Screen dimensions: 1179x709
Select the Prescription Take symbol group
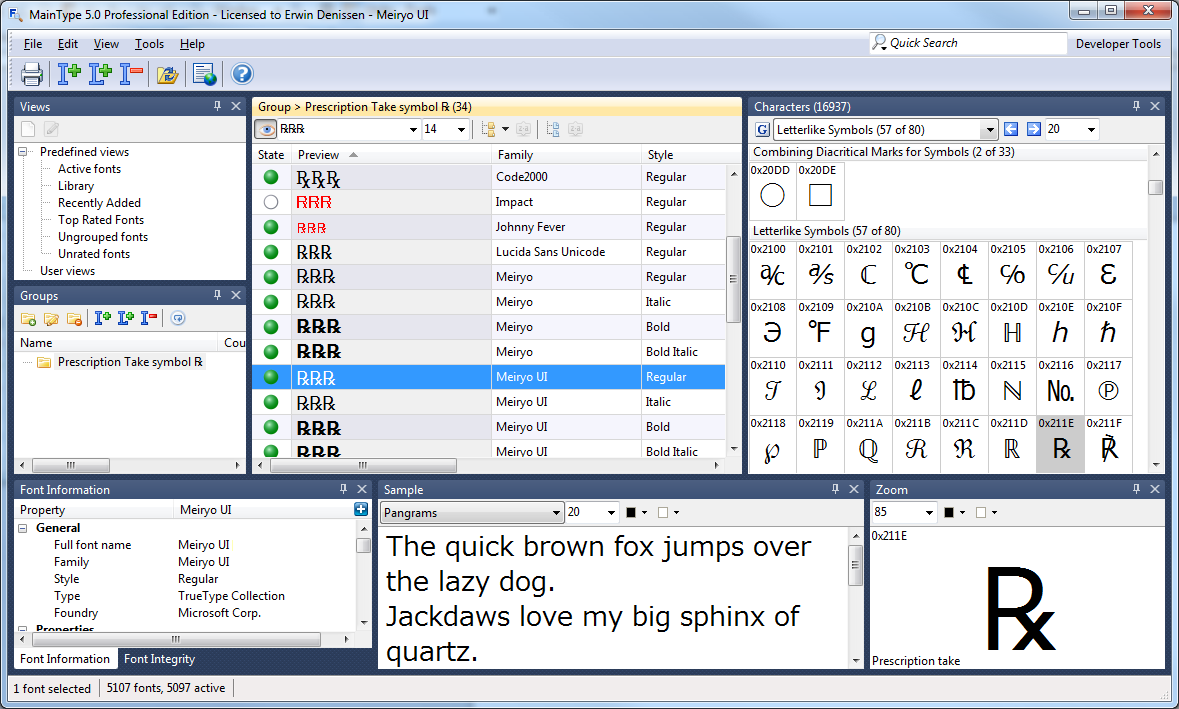coord(129,362)
